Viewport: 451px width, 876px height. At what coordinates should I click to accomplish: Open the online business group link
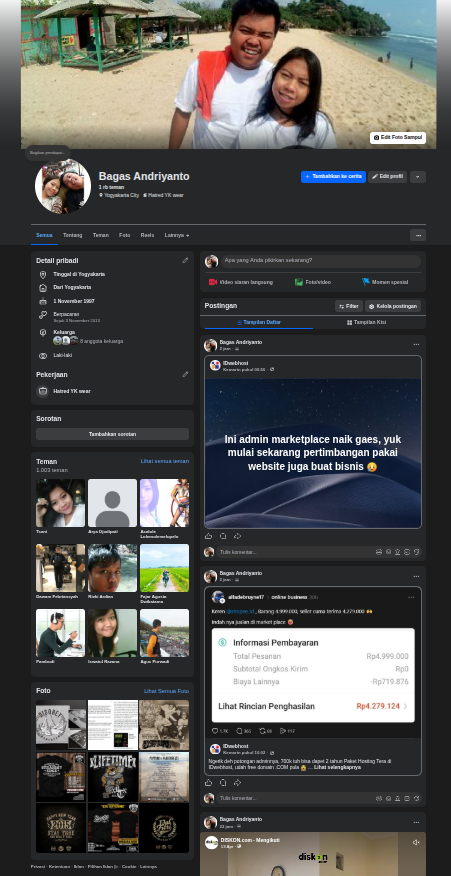[289, 597]
